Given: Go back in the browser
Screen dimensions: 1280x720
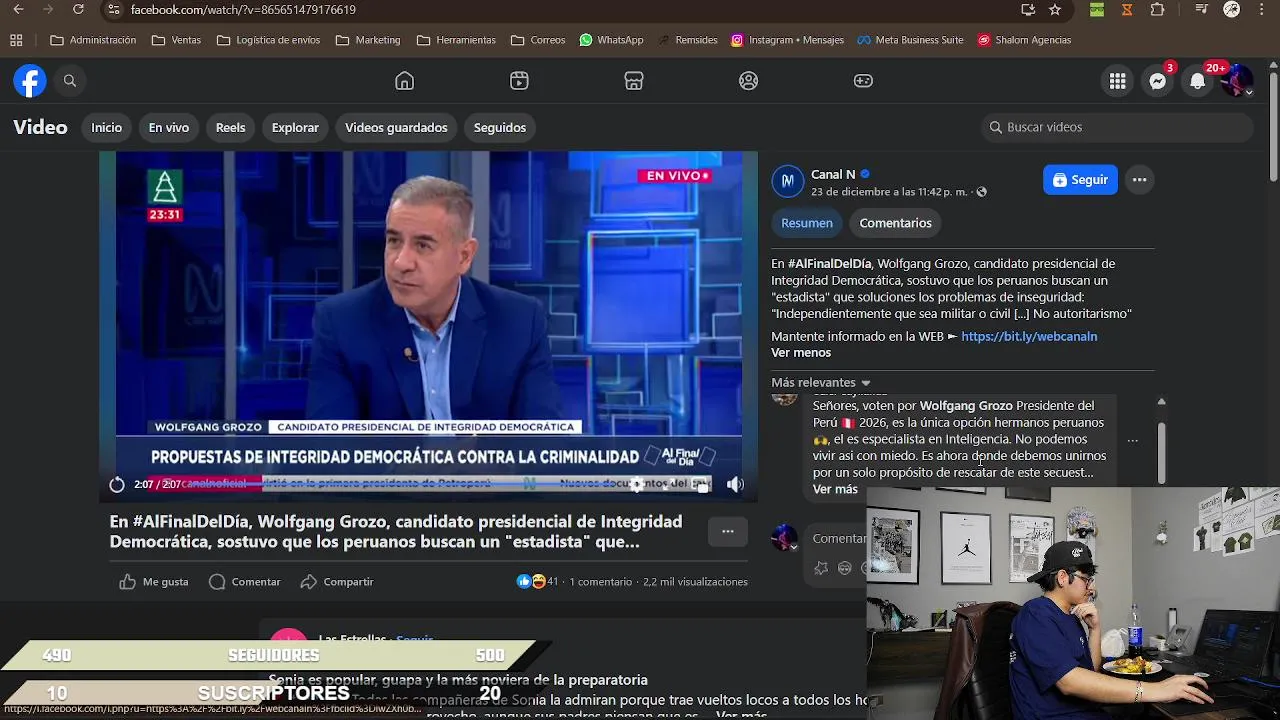Looking at the screenshot, I should tap(18, 10).
